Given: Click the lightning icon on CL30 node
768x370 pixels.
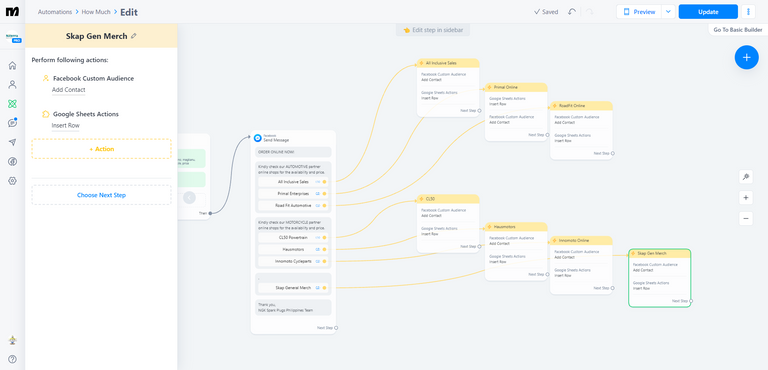Looking at the screenshot, I should 421,199.
